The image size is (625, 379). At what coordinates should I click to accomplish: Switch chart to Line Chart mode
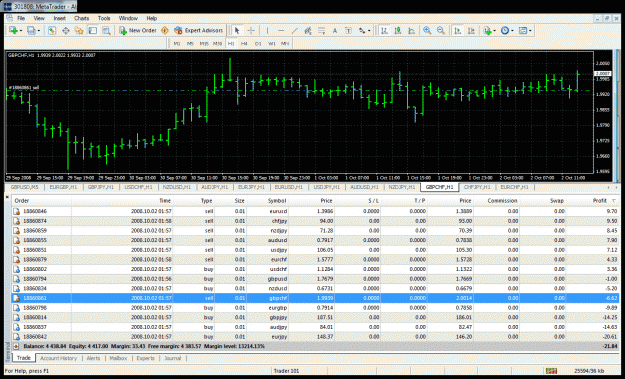411,30
